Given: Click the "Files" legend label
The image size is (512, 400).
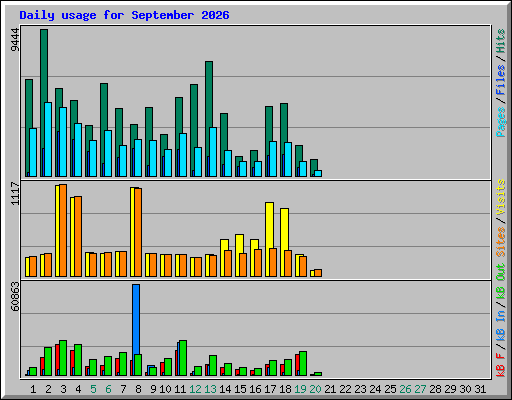Looking at the screenshot, I should click(500, 79).
